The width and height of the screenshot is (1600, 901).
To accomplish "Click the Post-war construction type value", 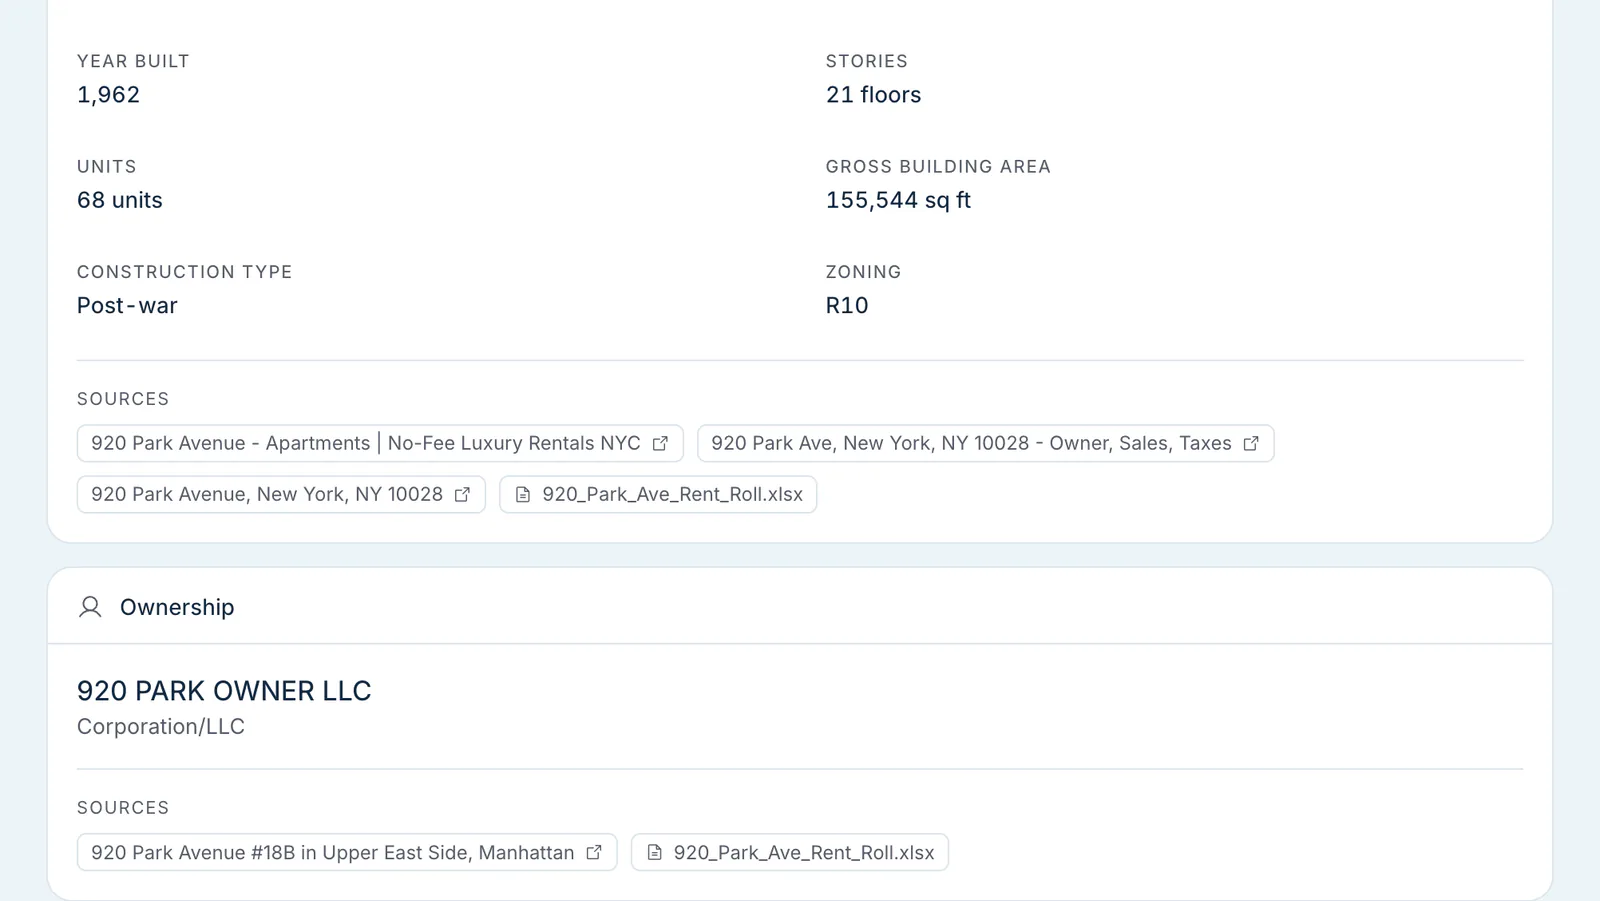I will 127,306.
